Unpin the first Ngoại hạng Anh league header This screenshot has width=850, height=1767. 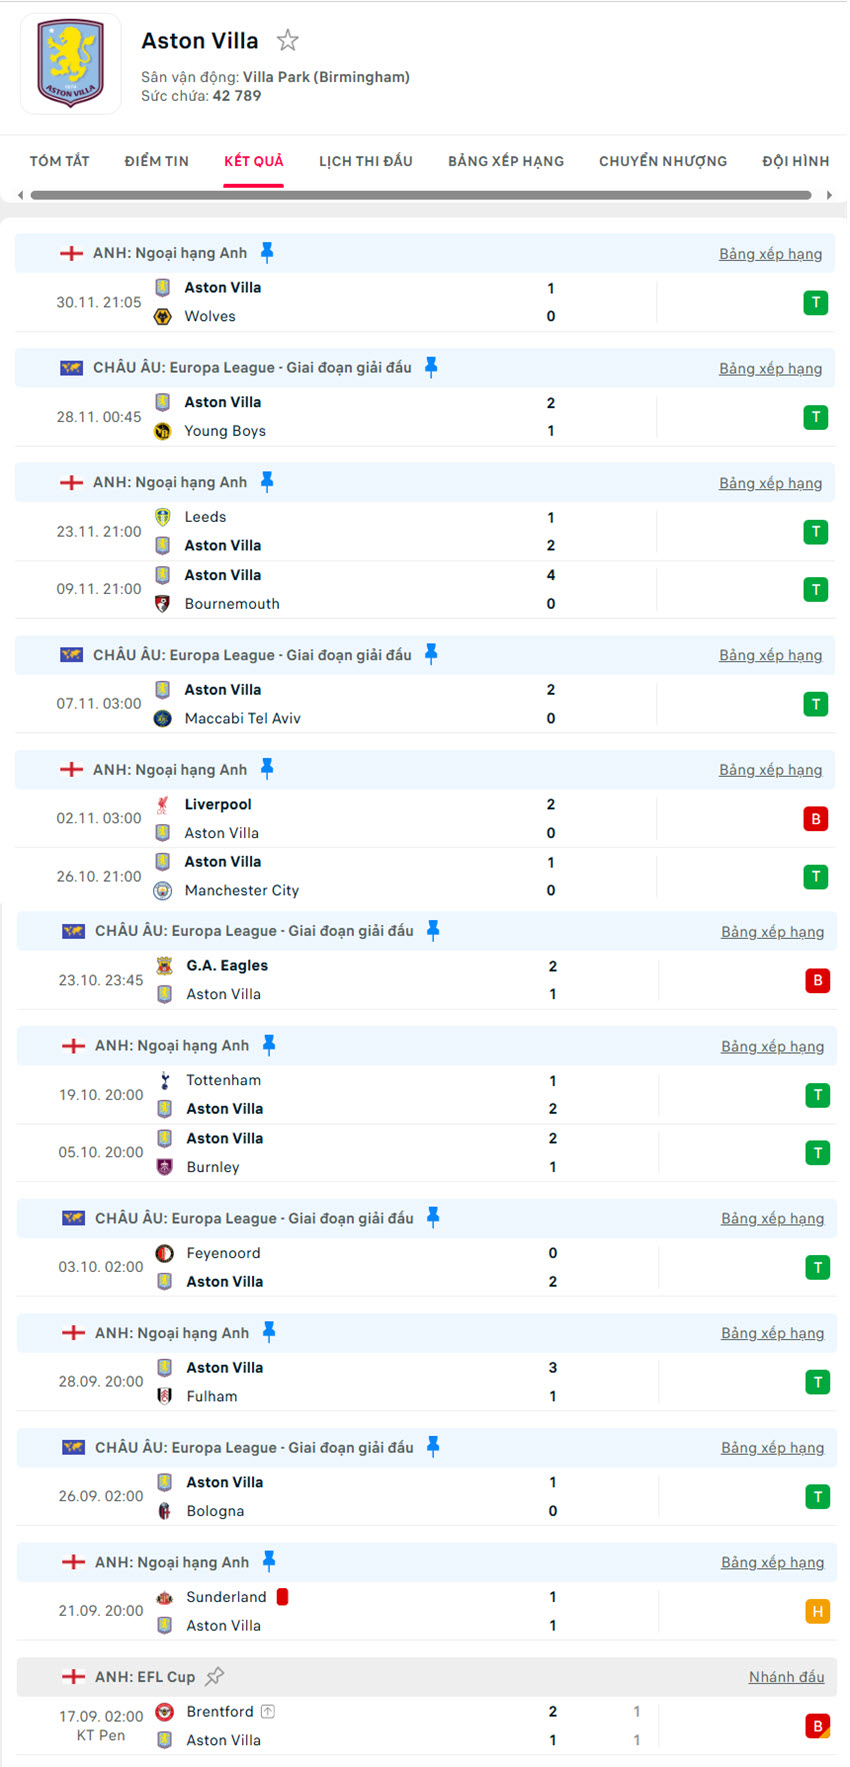click(267, 253)
